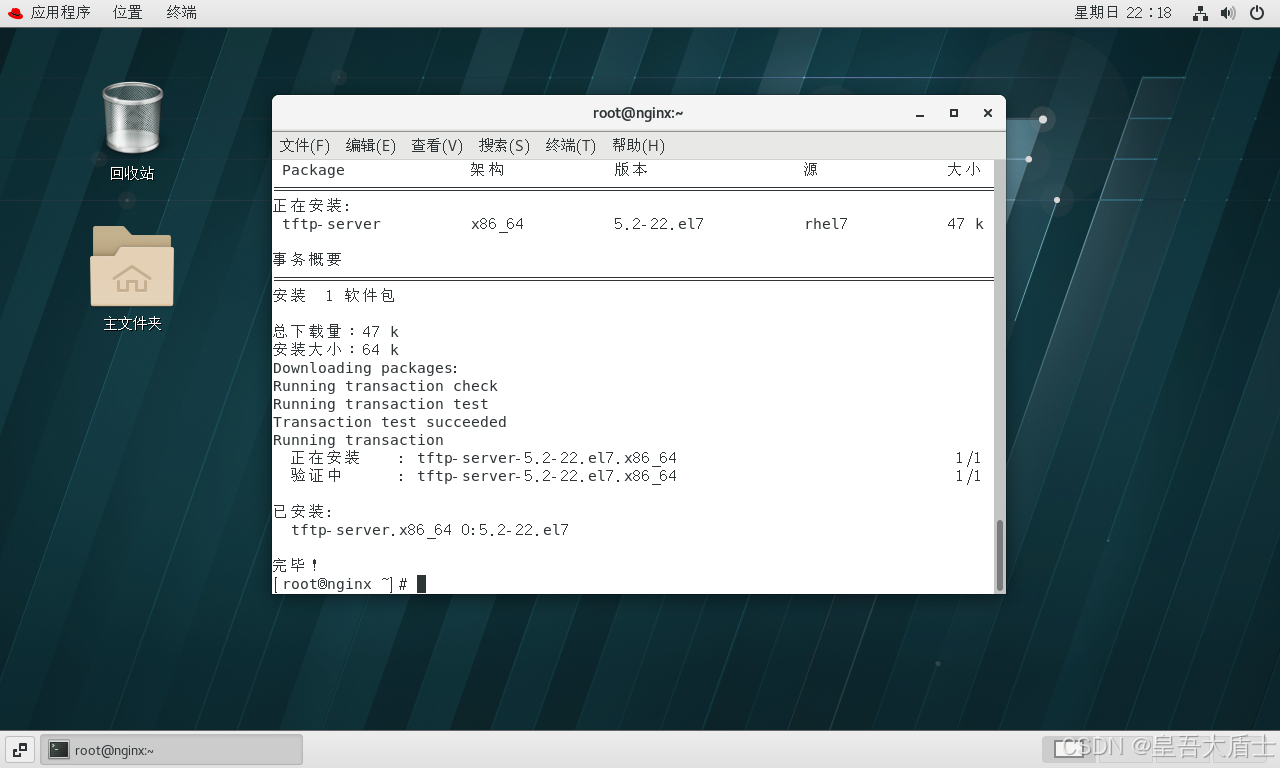Click the volume speaker icon in top panel
The width and height of the screenshot is (1280, 768).
click(x=1229, y=13)
